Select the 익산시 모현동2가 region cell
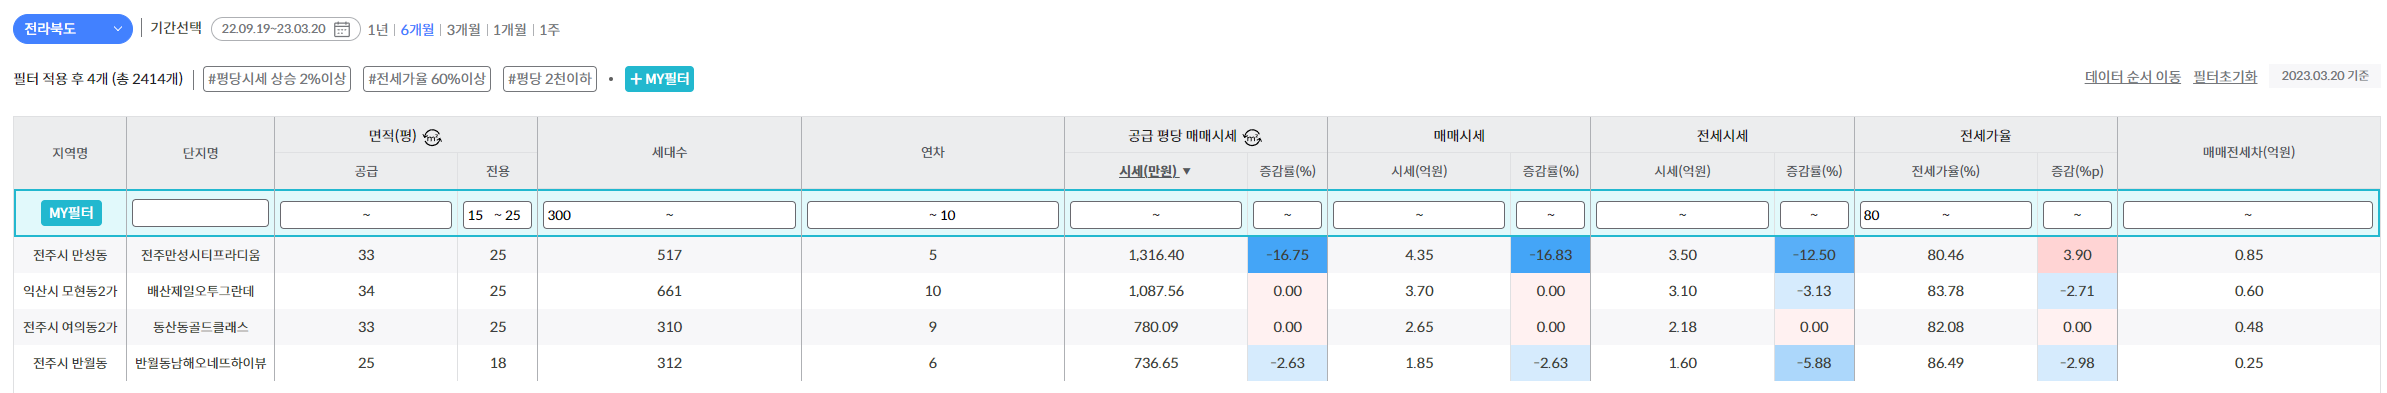The height and width of the screenshot is (393, 2387). pyautogui.click(x=70, y=291)
